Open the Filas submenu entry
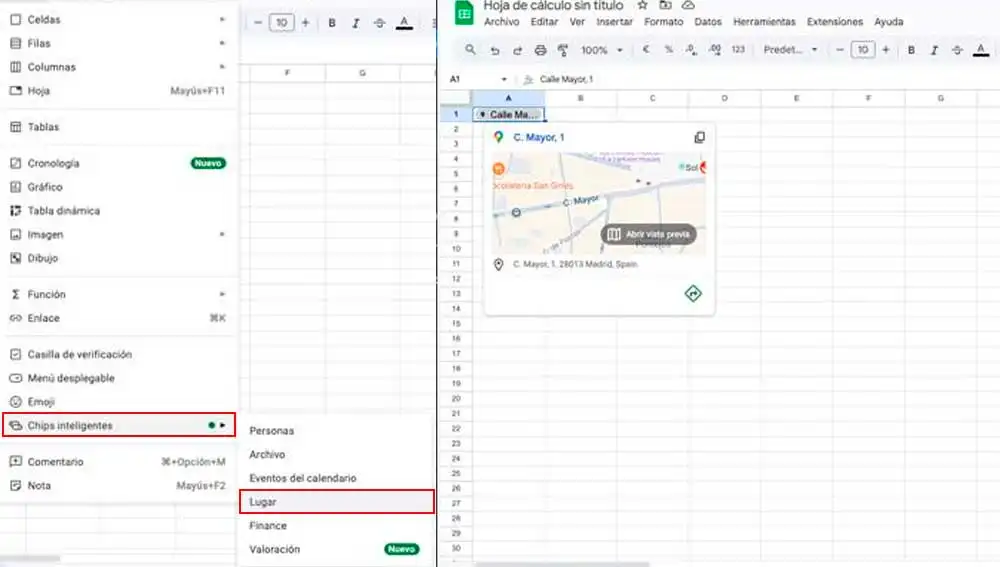The width and height of the screenshot is (1000, 567). tap(118, 43)
